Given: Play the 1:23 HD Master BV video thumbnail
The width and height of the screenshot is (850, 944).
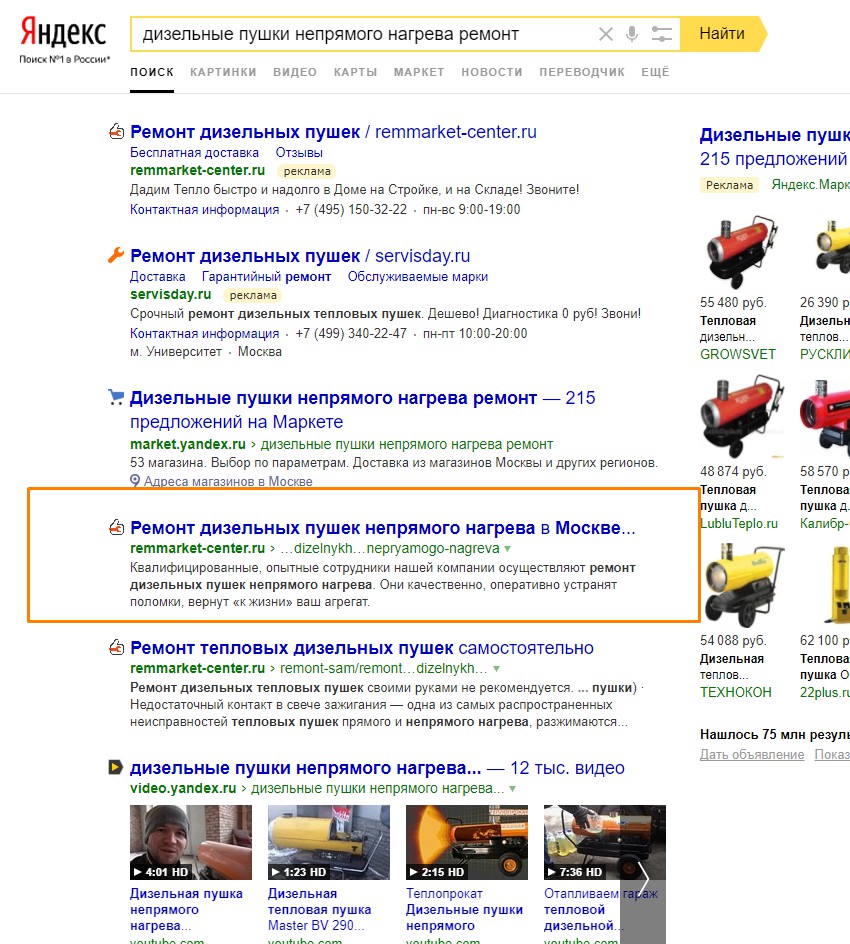Looking at the screenshot, I should 329,842.
